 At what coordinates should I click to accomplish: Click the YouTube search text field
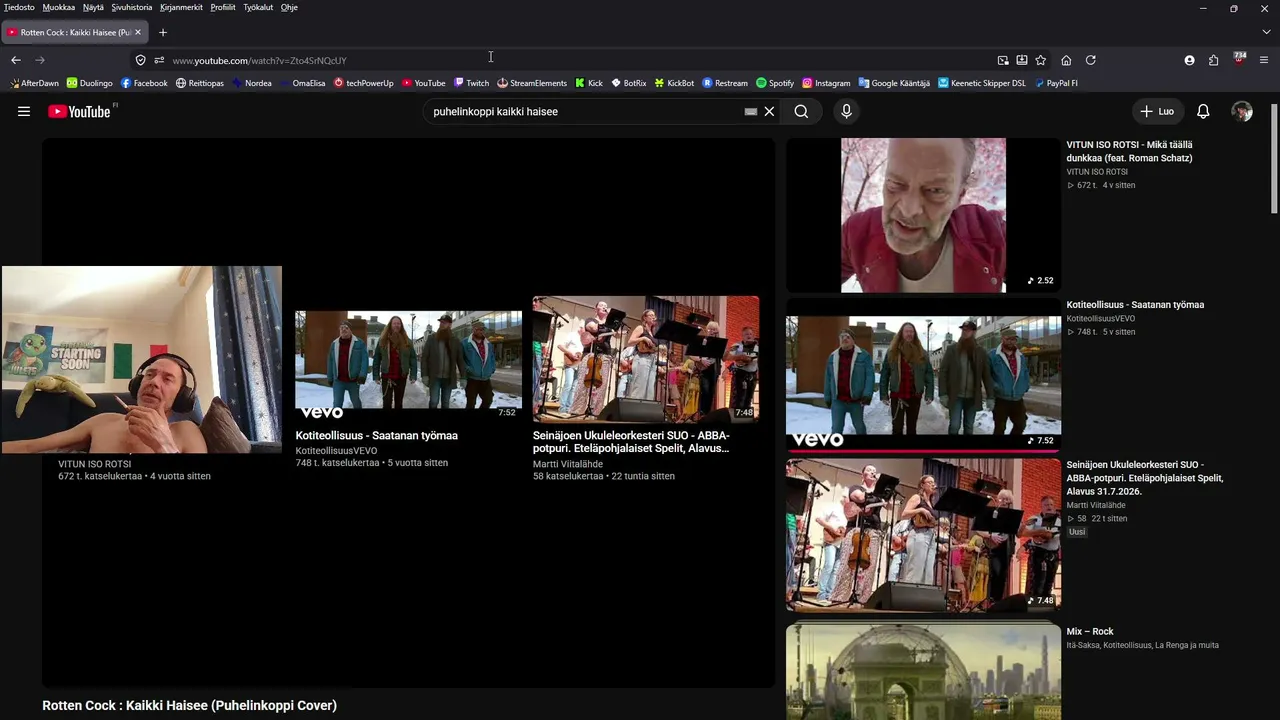pos(585,112)
